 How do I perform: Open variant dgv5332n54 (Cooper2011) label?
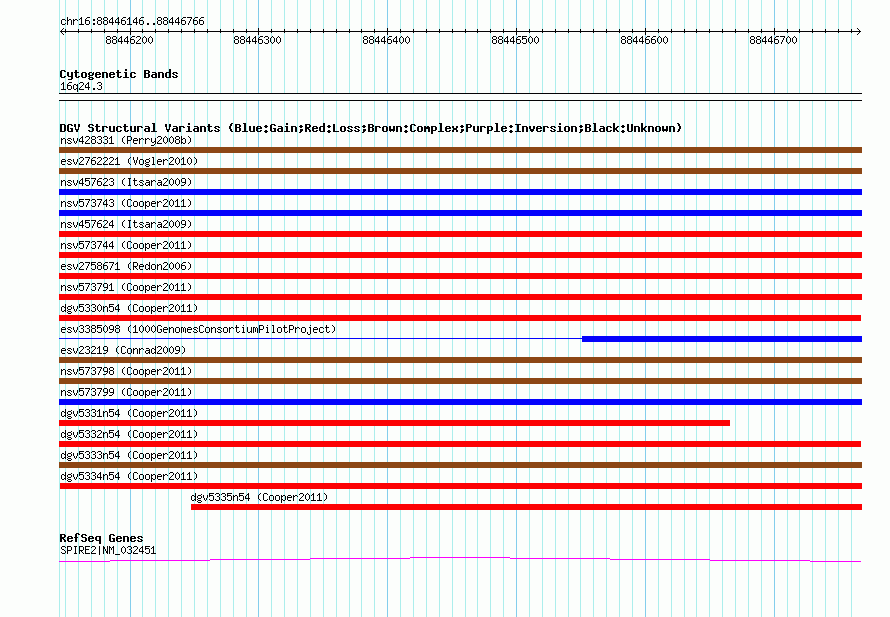(x=129, y=434)
